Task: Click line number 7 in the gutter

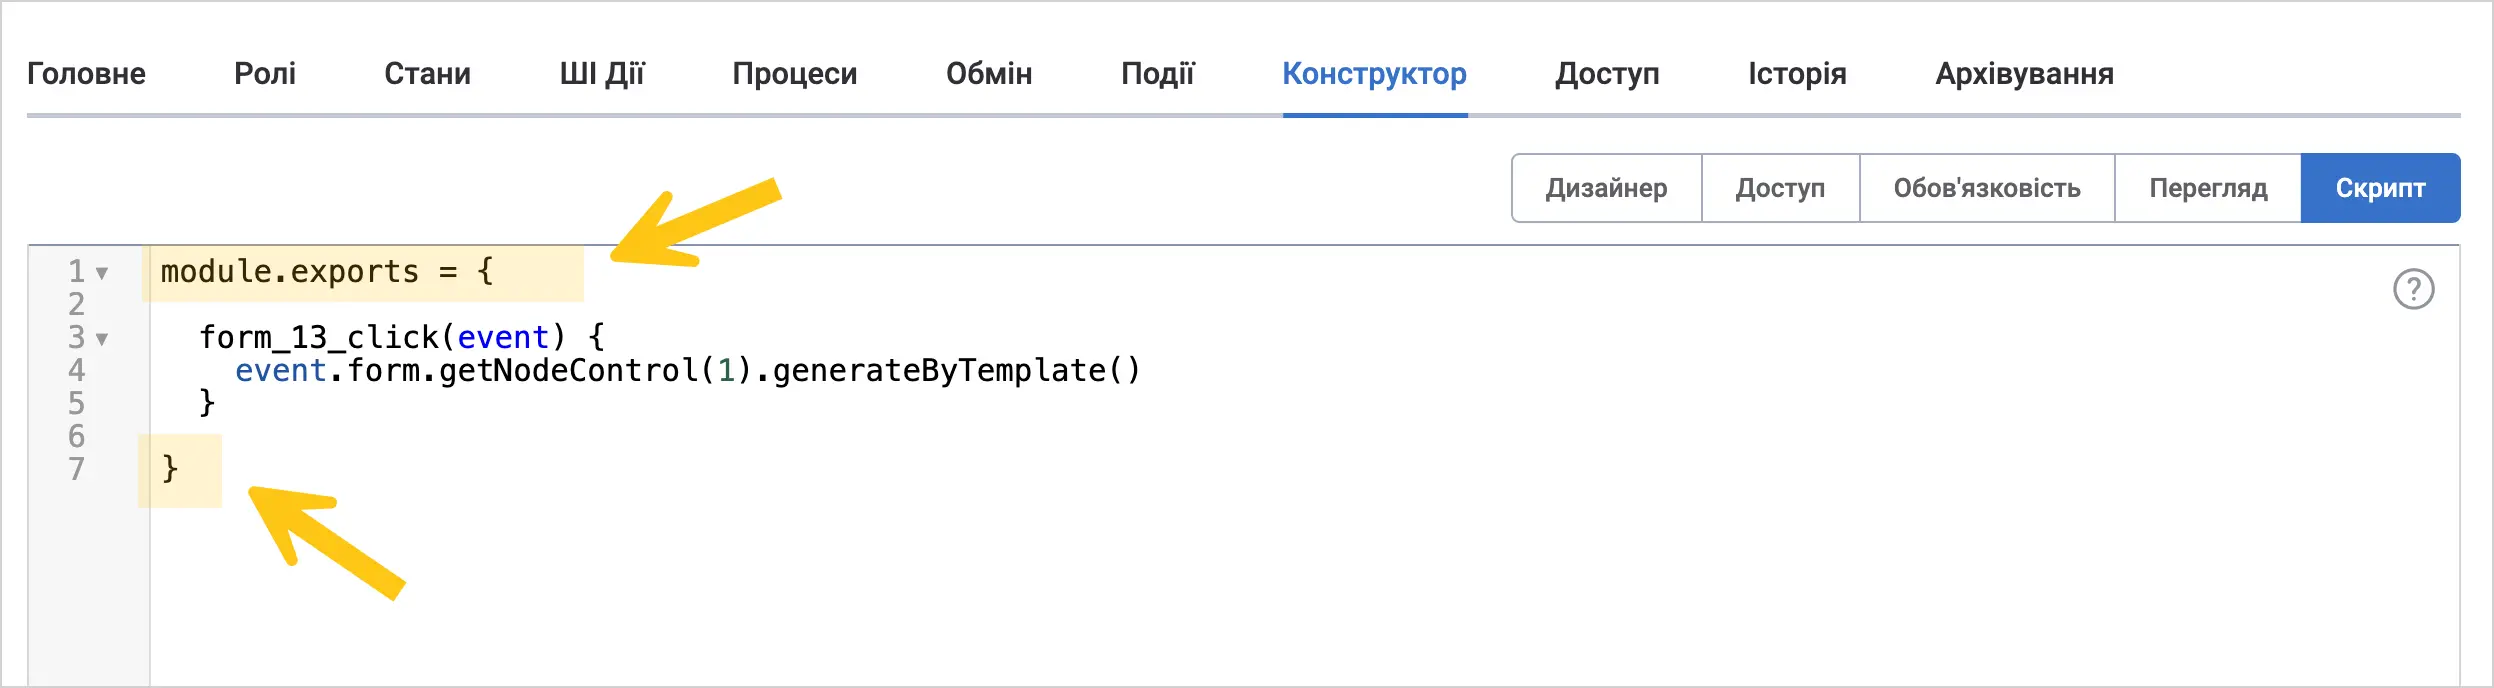Action: click(x=77, y=469)
